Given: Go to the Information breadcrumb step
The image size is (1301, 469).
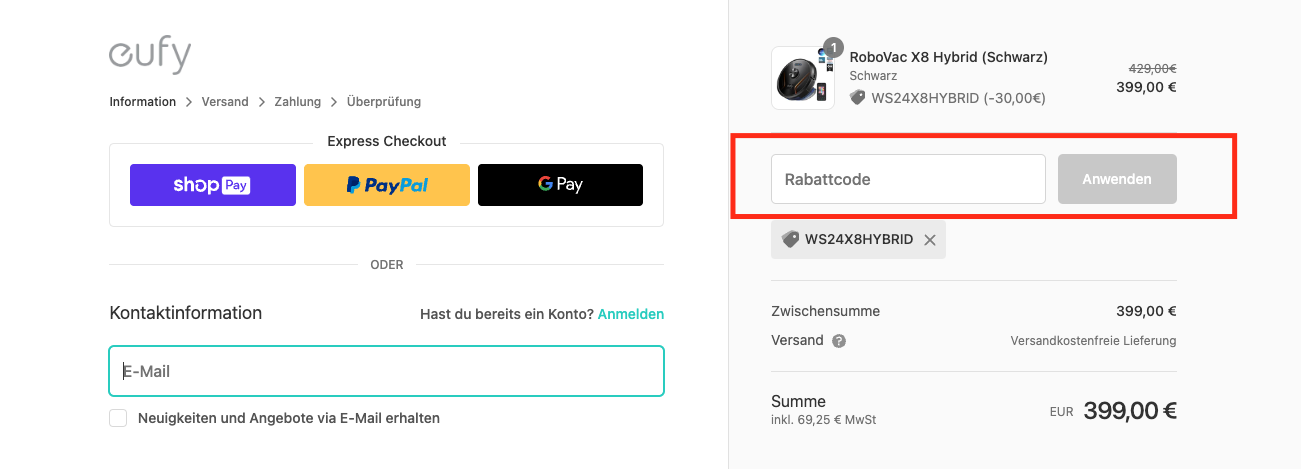Looking at the screenshot, I should [142, 102].
